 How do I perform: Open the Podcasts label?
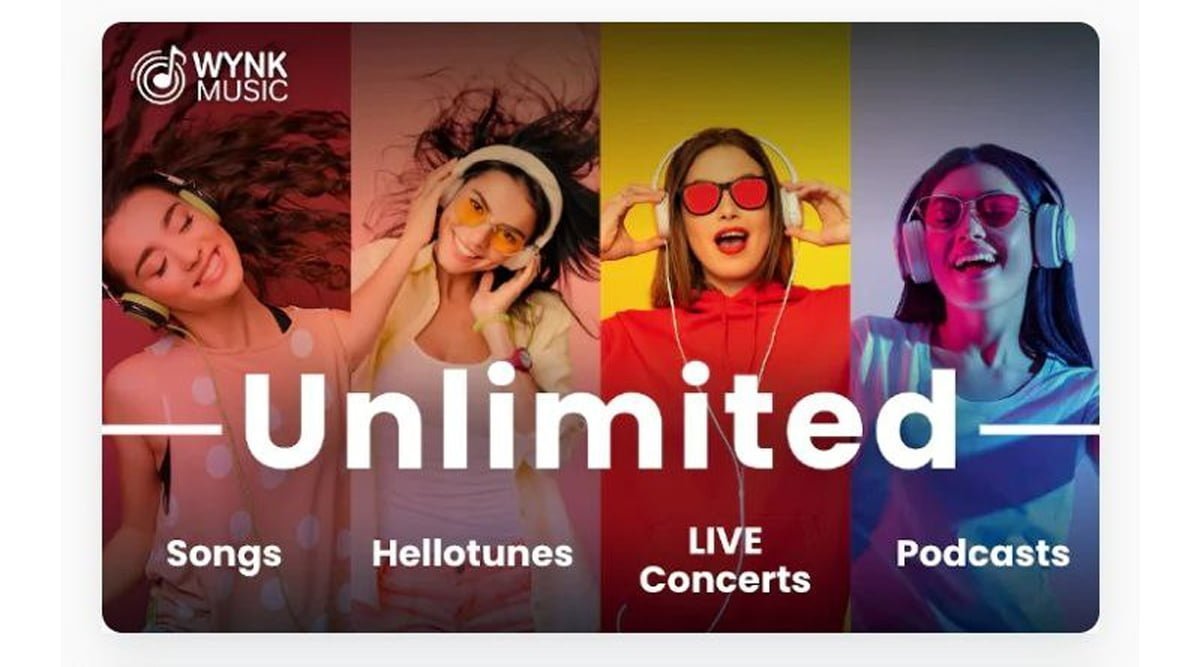point(983,553)
